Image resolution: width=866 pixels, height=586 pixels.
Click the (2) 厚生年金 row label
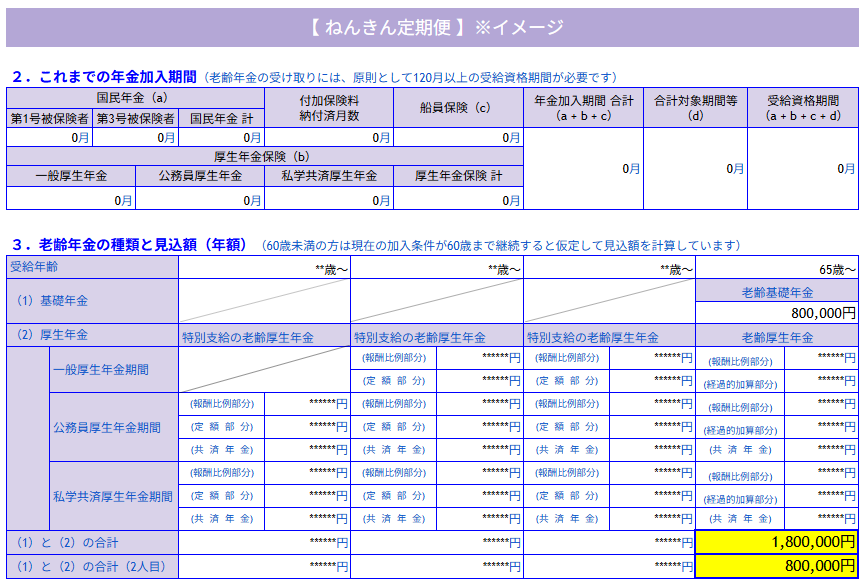(x=92, y=335)
